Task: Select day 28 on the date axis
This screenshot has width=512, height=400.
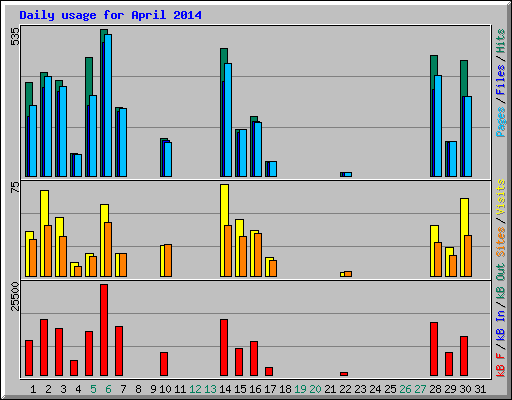Action: click(435, 389)
